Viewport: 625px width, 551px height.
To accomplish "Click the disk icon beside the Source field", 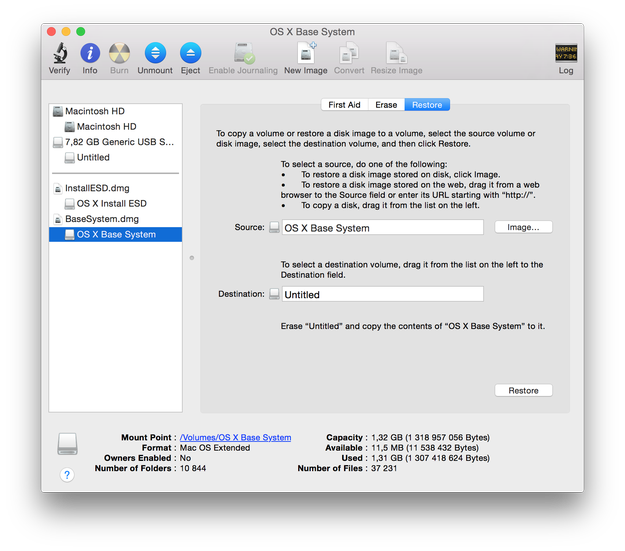I will (274, 227).
